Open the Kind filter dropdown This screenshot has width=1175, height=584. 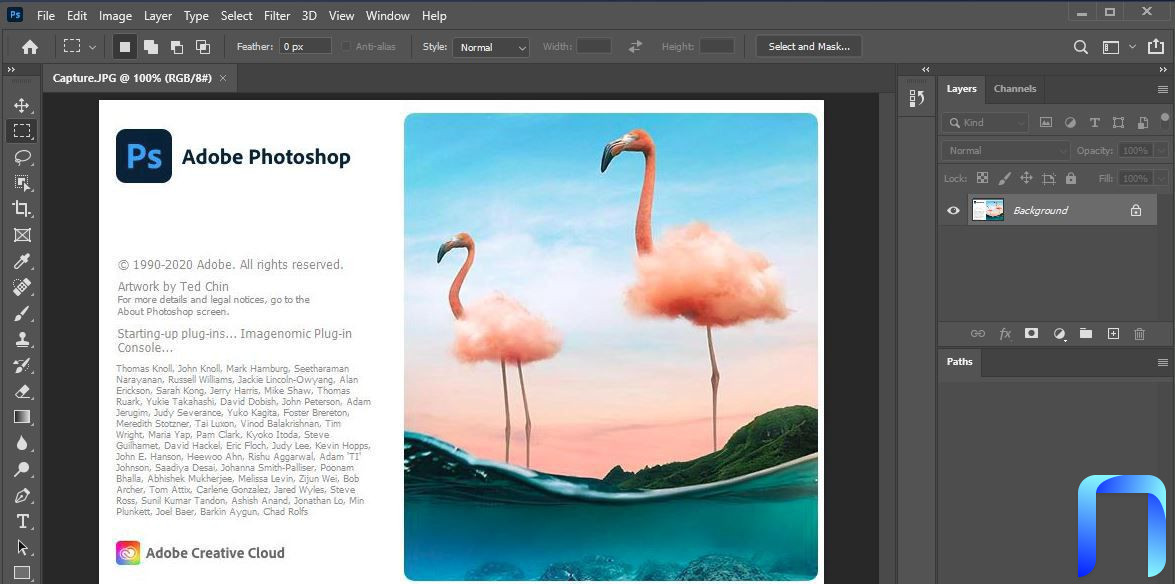986,122
